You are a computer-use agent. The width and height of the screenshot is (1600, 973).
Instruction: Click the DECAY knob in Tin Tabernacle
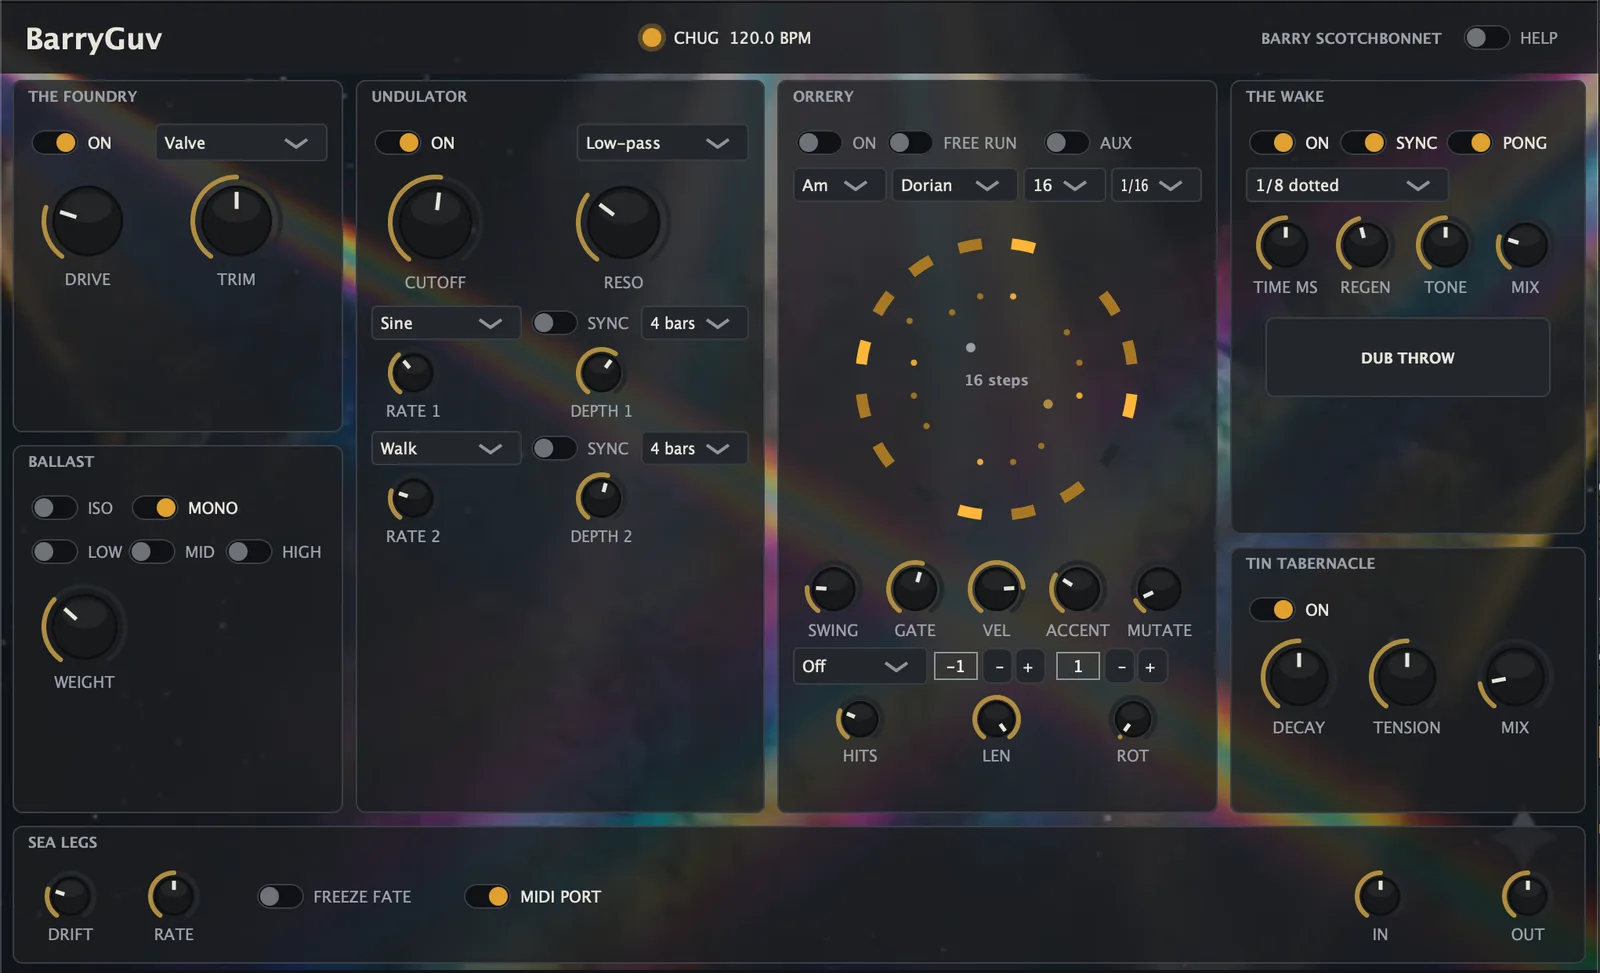[x=1298, y=675]
